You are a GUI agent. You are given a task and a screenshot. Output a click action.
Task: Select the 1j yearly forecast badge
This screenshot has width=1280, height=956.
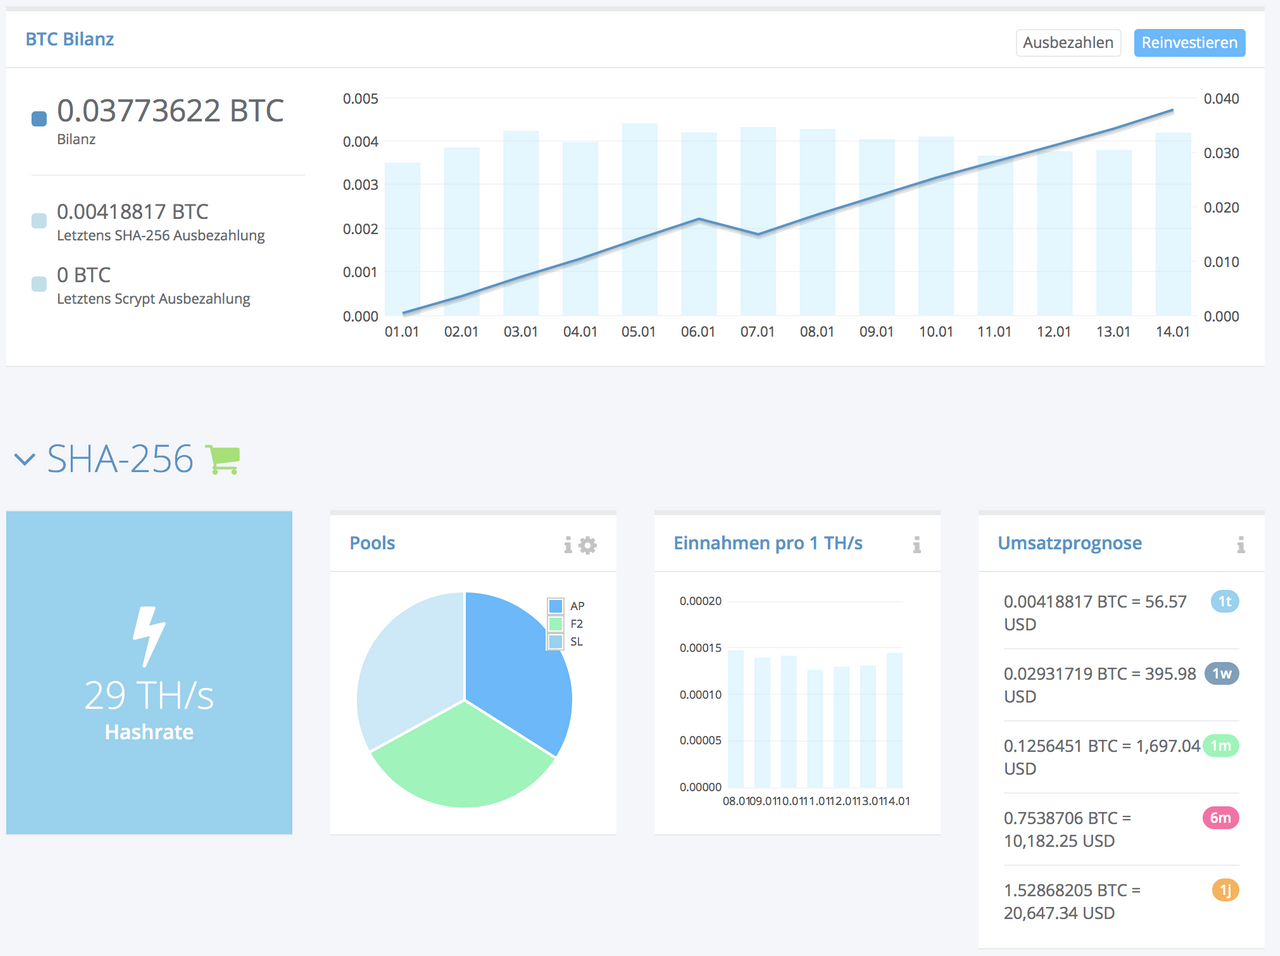[1225, 889]
